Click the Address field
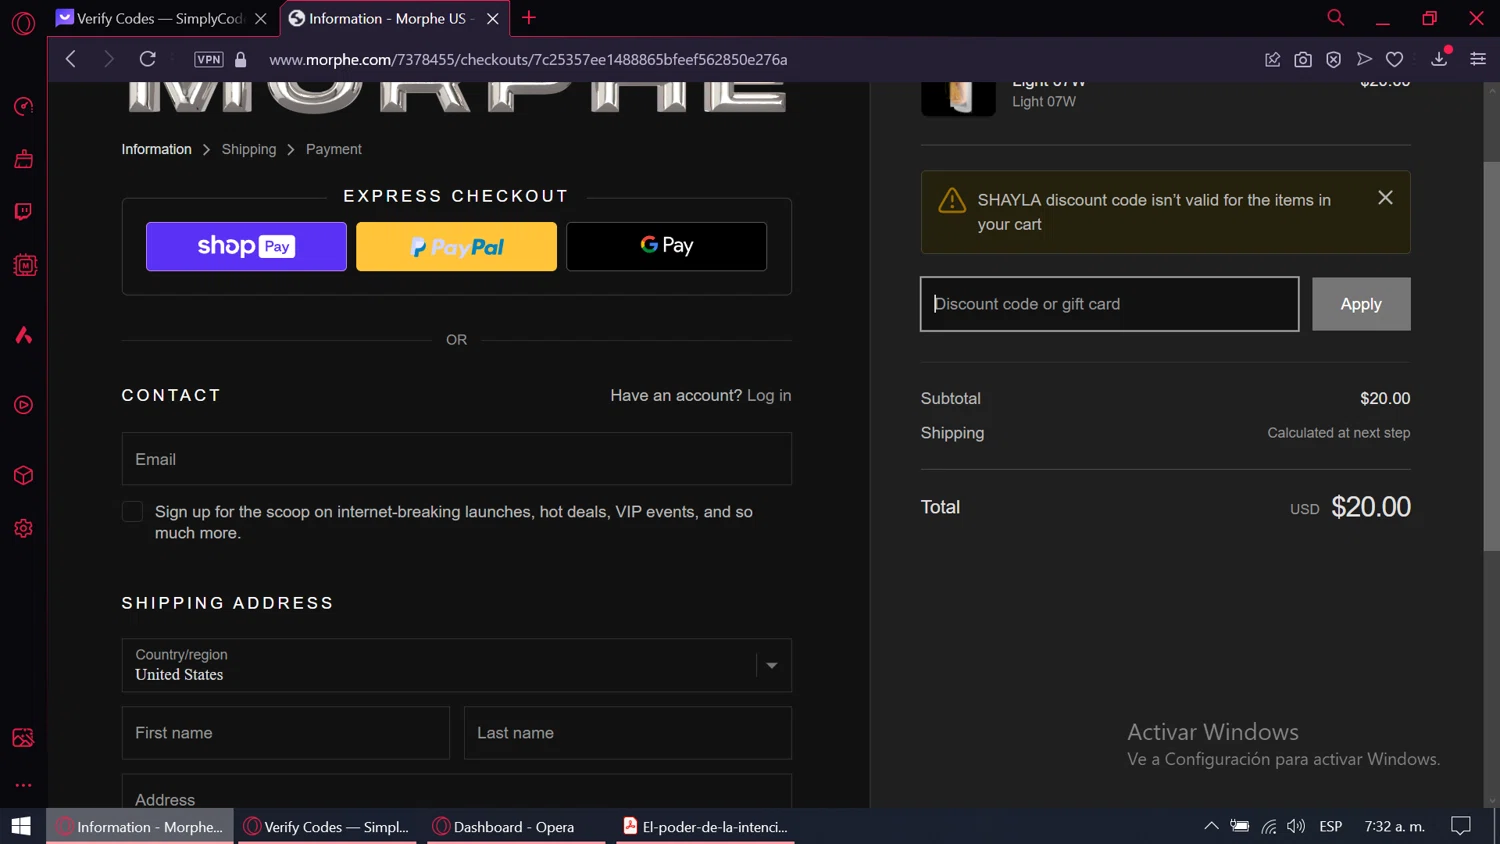Image resolution: width=1500 pixels, height=844 pixels. [x=456, y=792]
